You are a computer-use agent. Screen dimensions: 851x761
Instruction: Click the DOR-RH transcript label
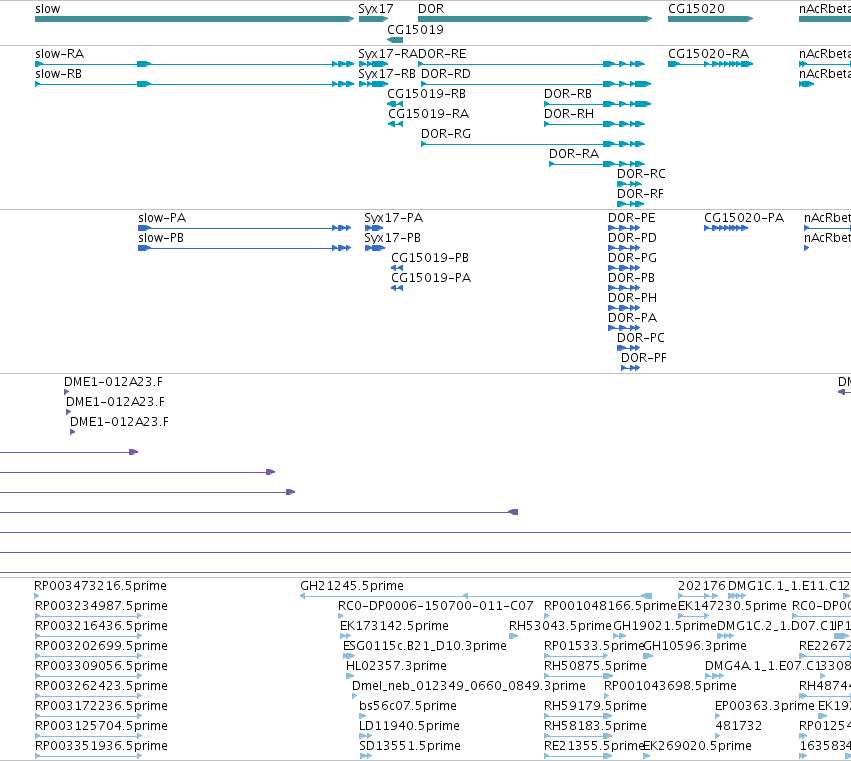pos(569,114)
